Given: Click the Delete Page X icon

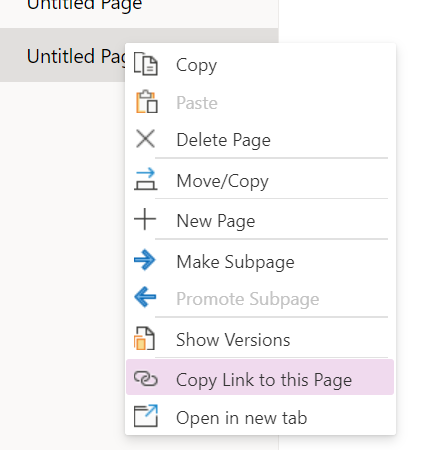Looking at the screenshot, I should coord(145,139).
